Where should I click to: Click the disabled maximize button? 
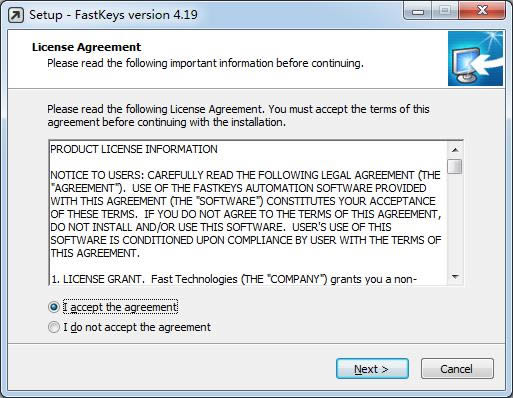(x=445, y=11)
